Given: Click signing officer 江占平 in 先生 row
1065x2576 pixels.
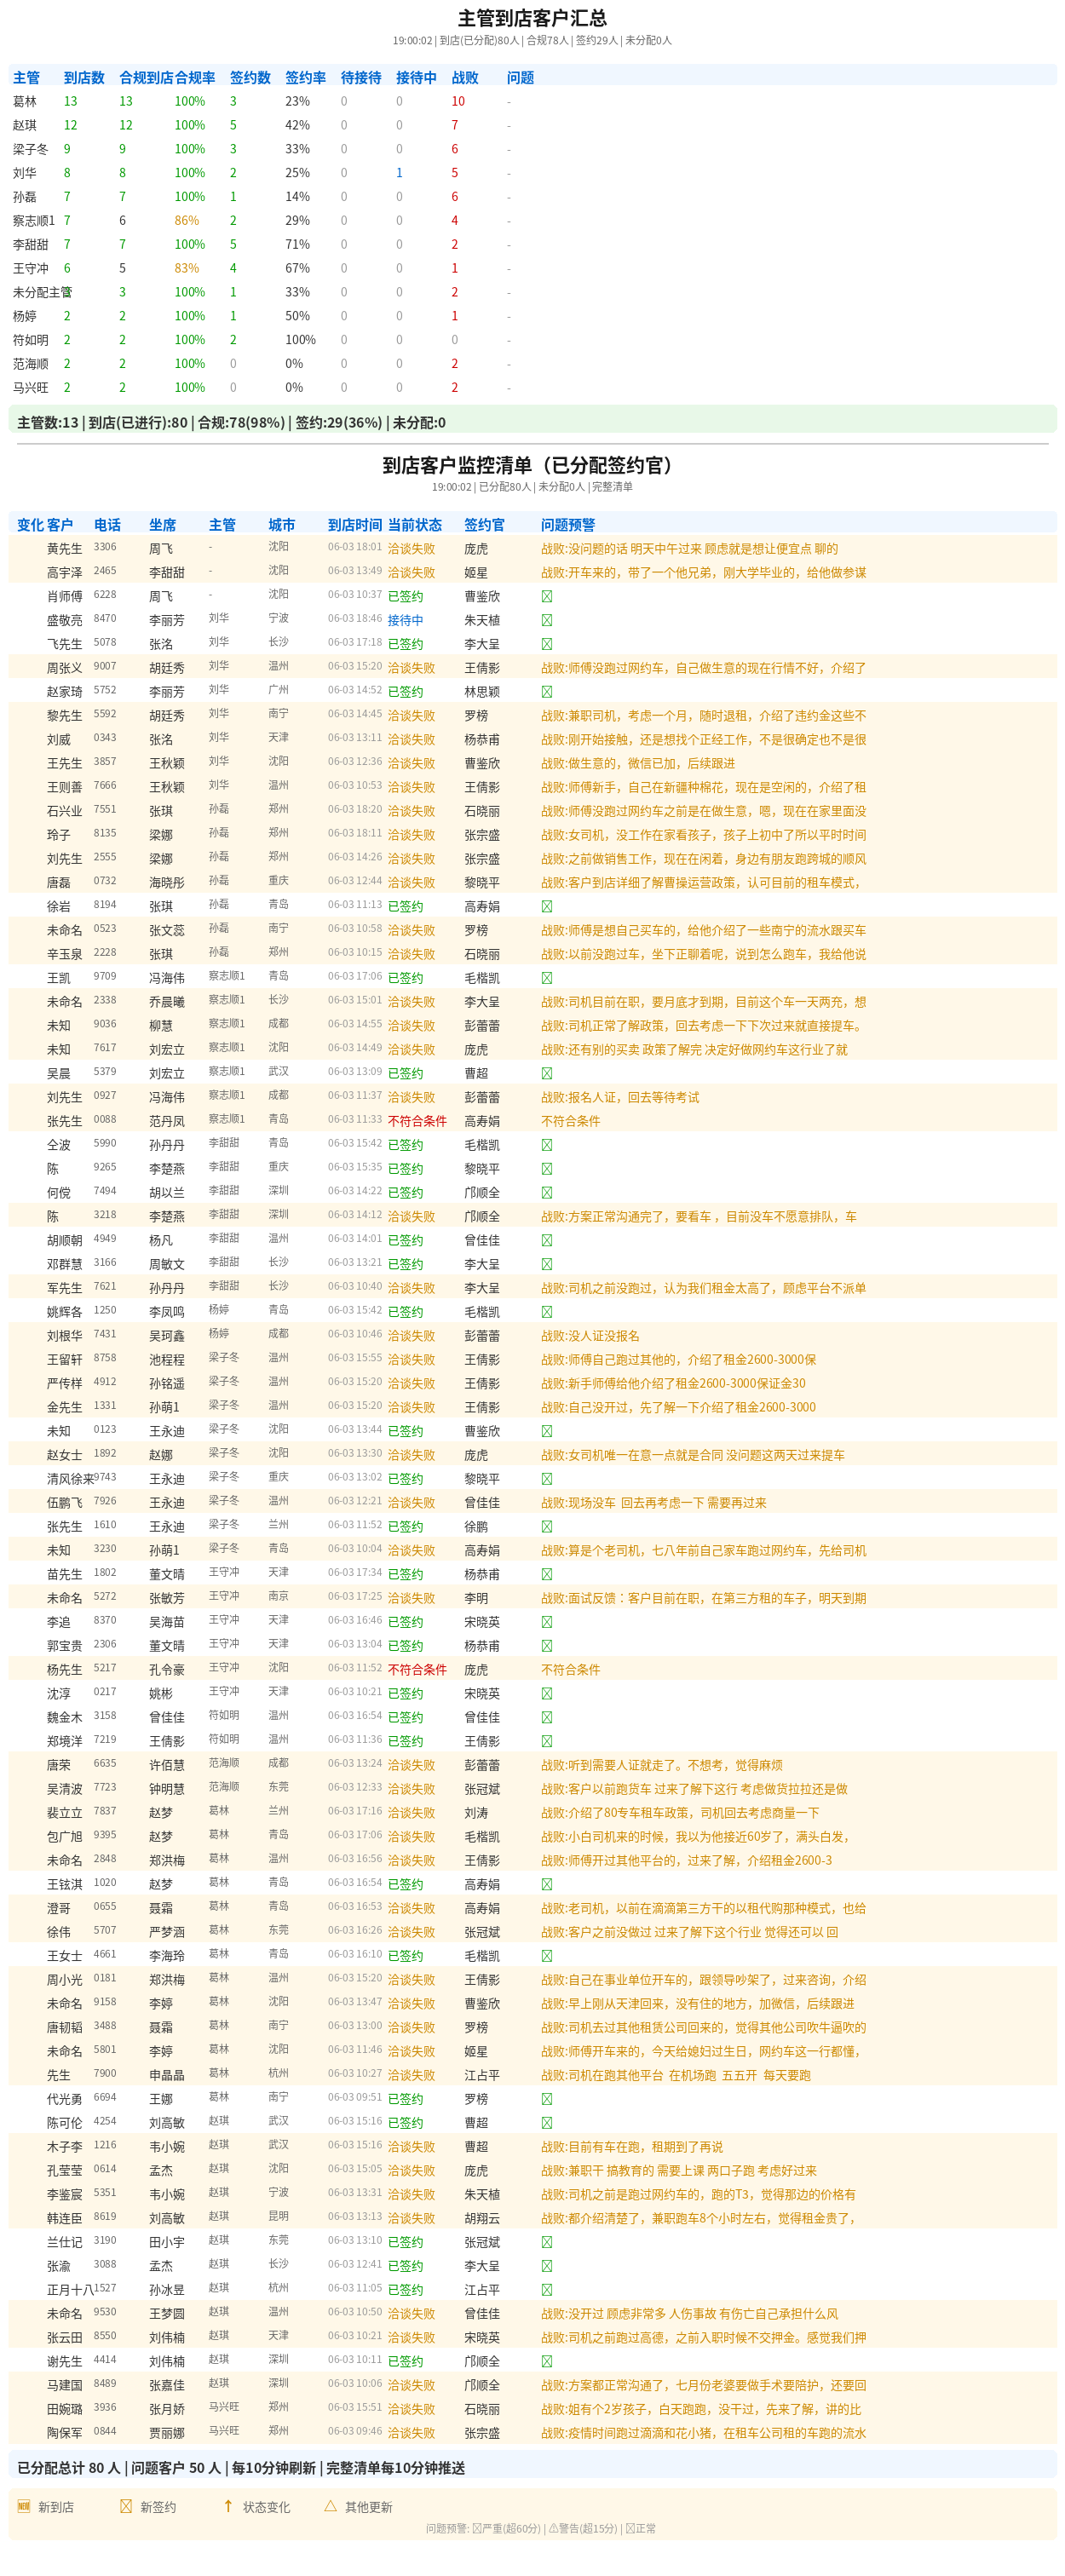Looking at the screenshot, I should click(482, 2075).
